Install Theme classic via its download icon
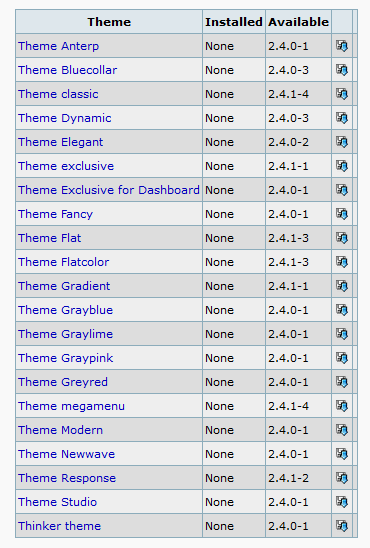Screen dimensions: 370x548 click(x=342, y=94)
